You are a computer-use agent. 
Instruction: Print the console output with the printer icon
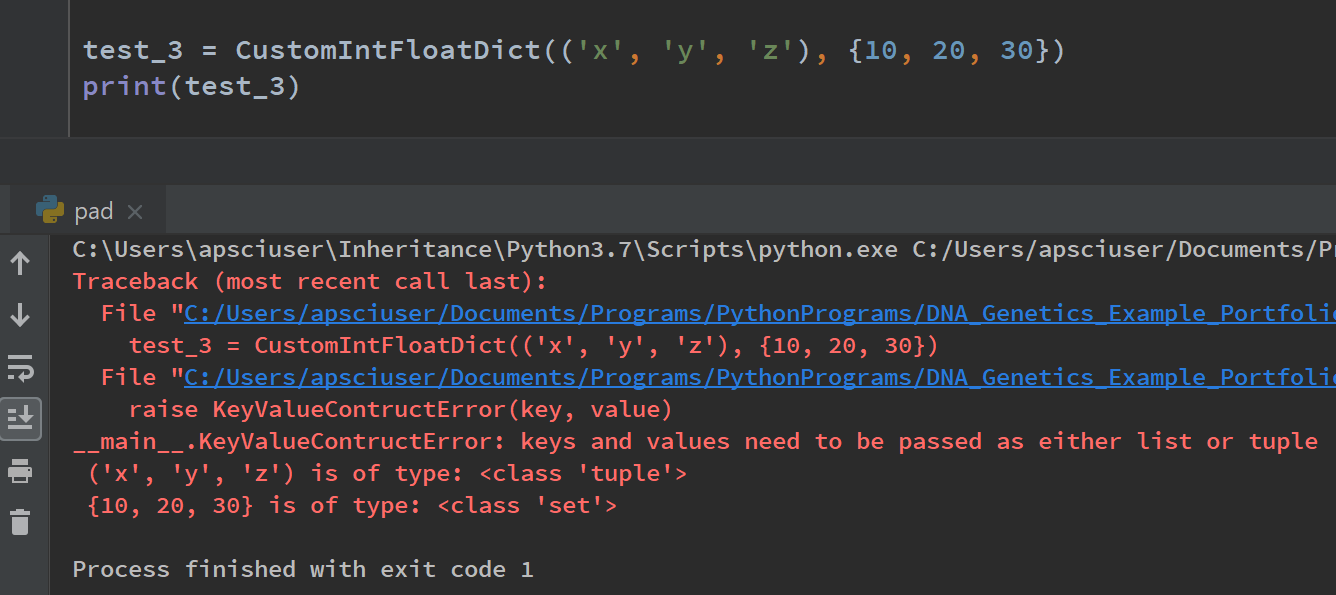coord(20,470)
